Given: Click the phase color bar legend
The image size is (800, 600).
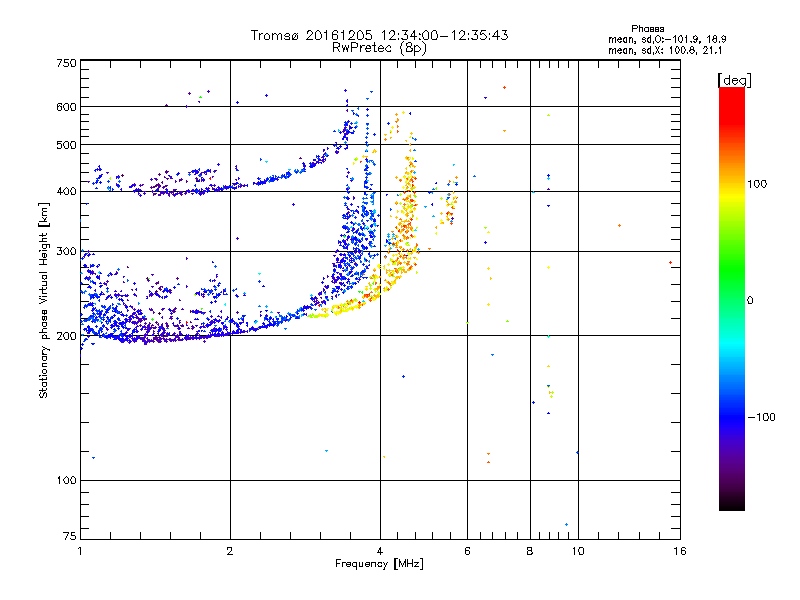Looking at the screenshot, I should tap(732, 298).
